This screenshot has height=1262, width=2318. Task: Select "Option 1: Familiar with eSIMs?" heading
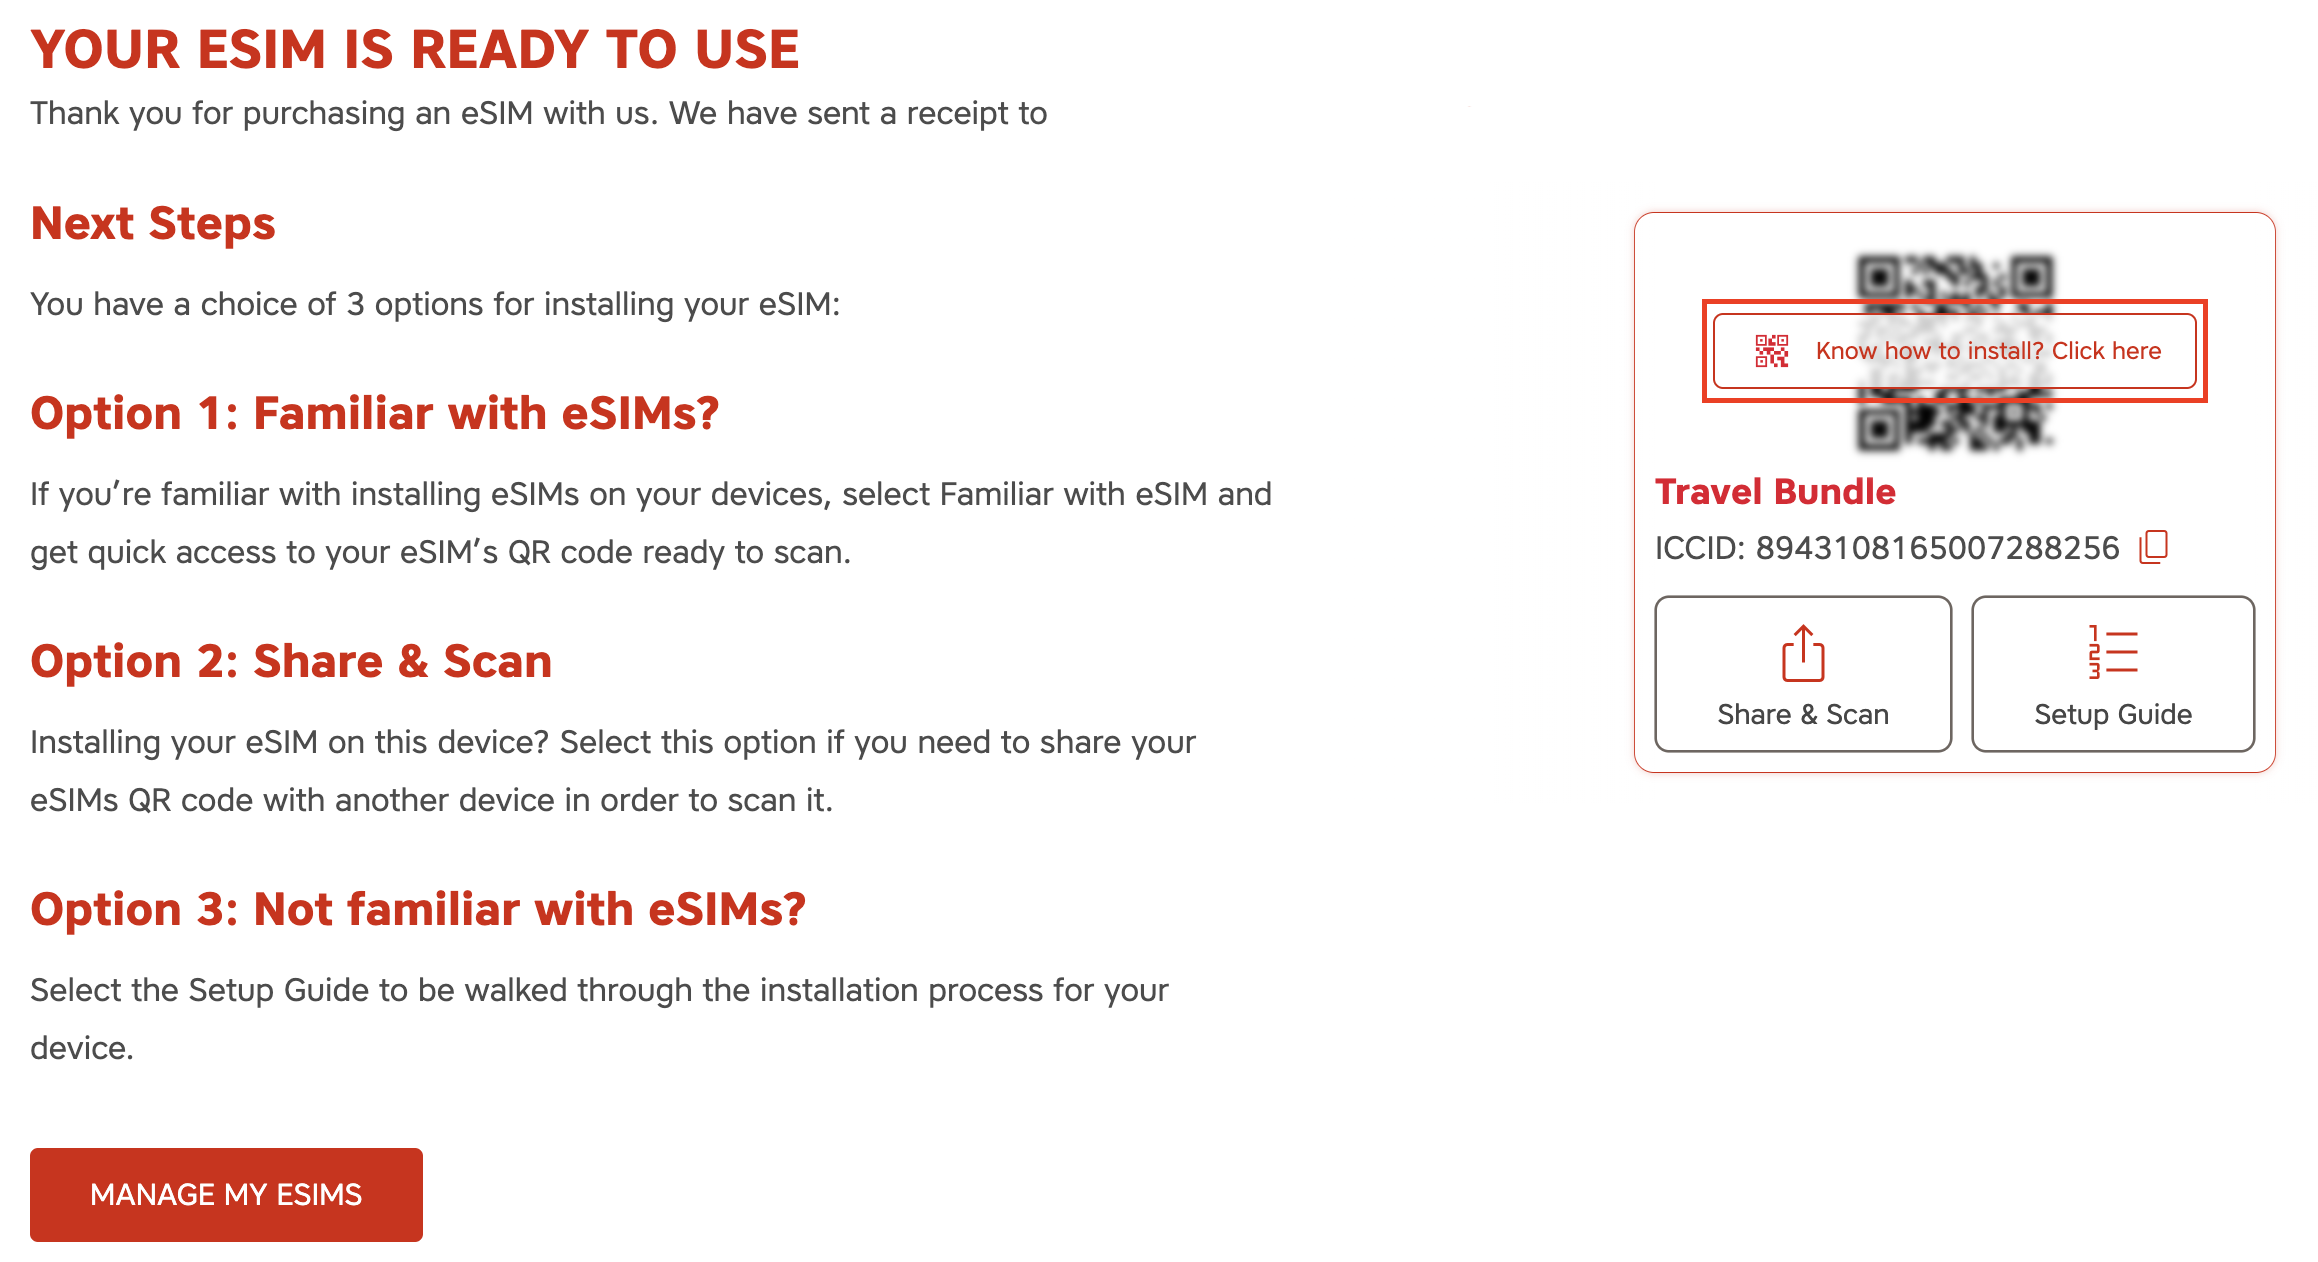pyautogui.click(x=375, y=413)
